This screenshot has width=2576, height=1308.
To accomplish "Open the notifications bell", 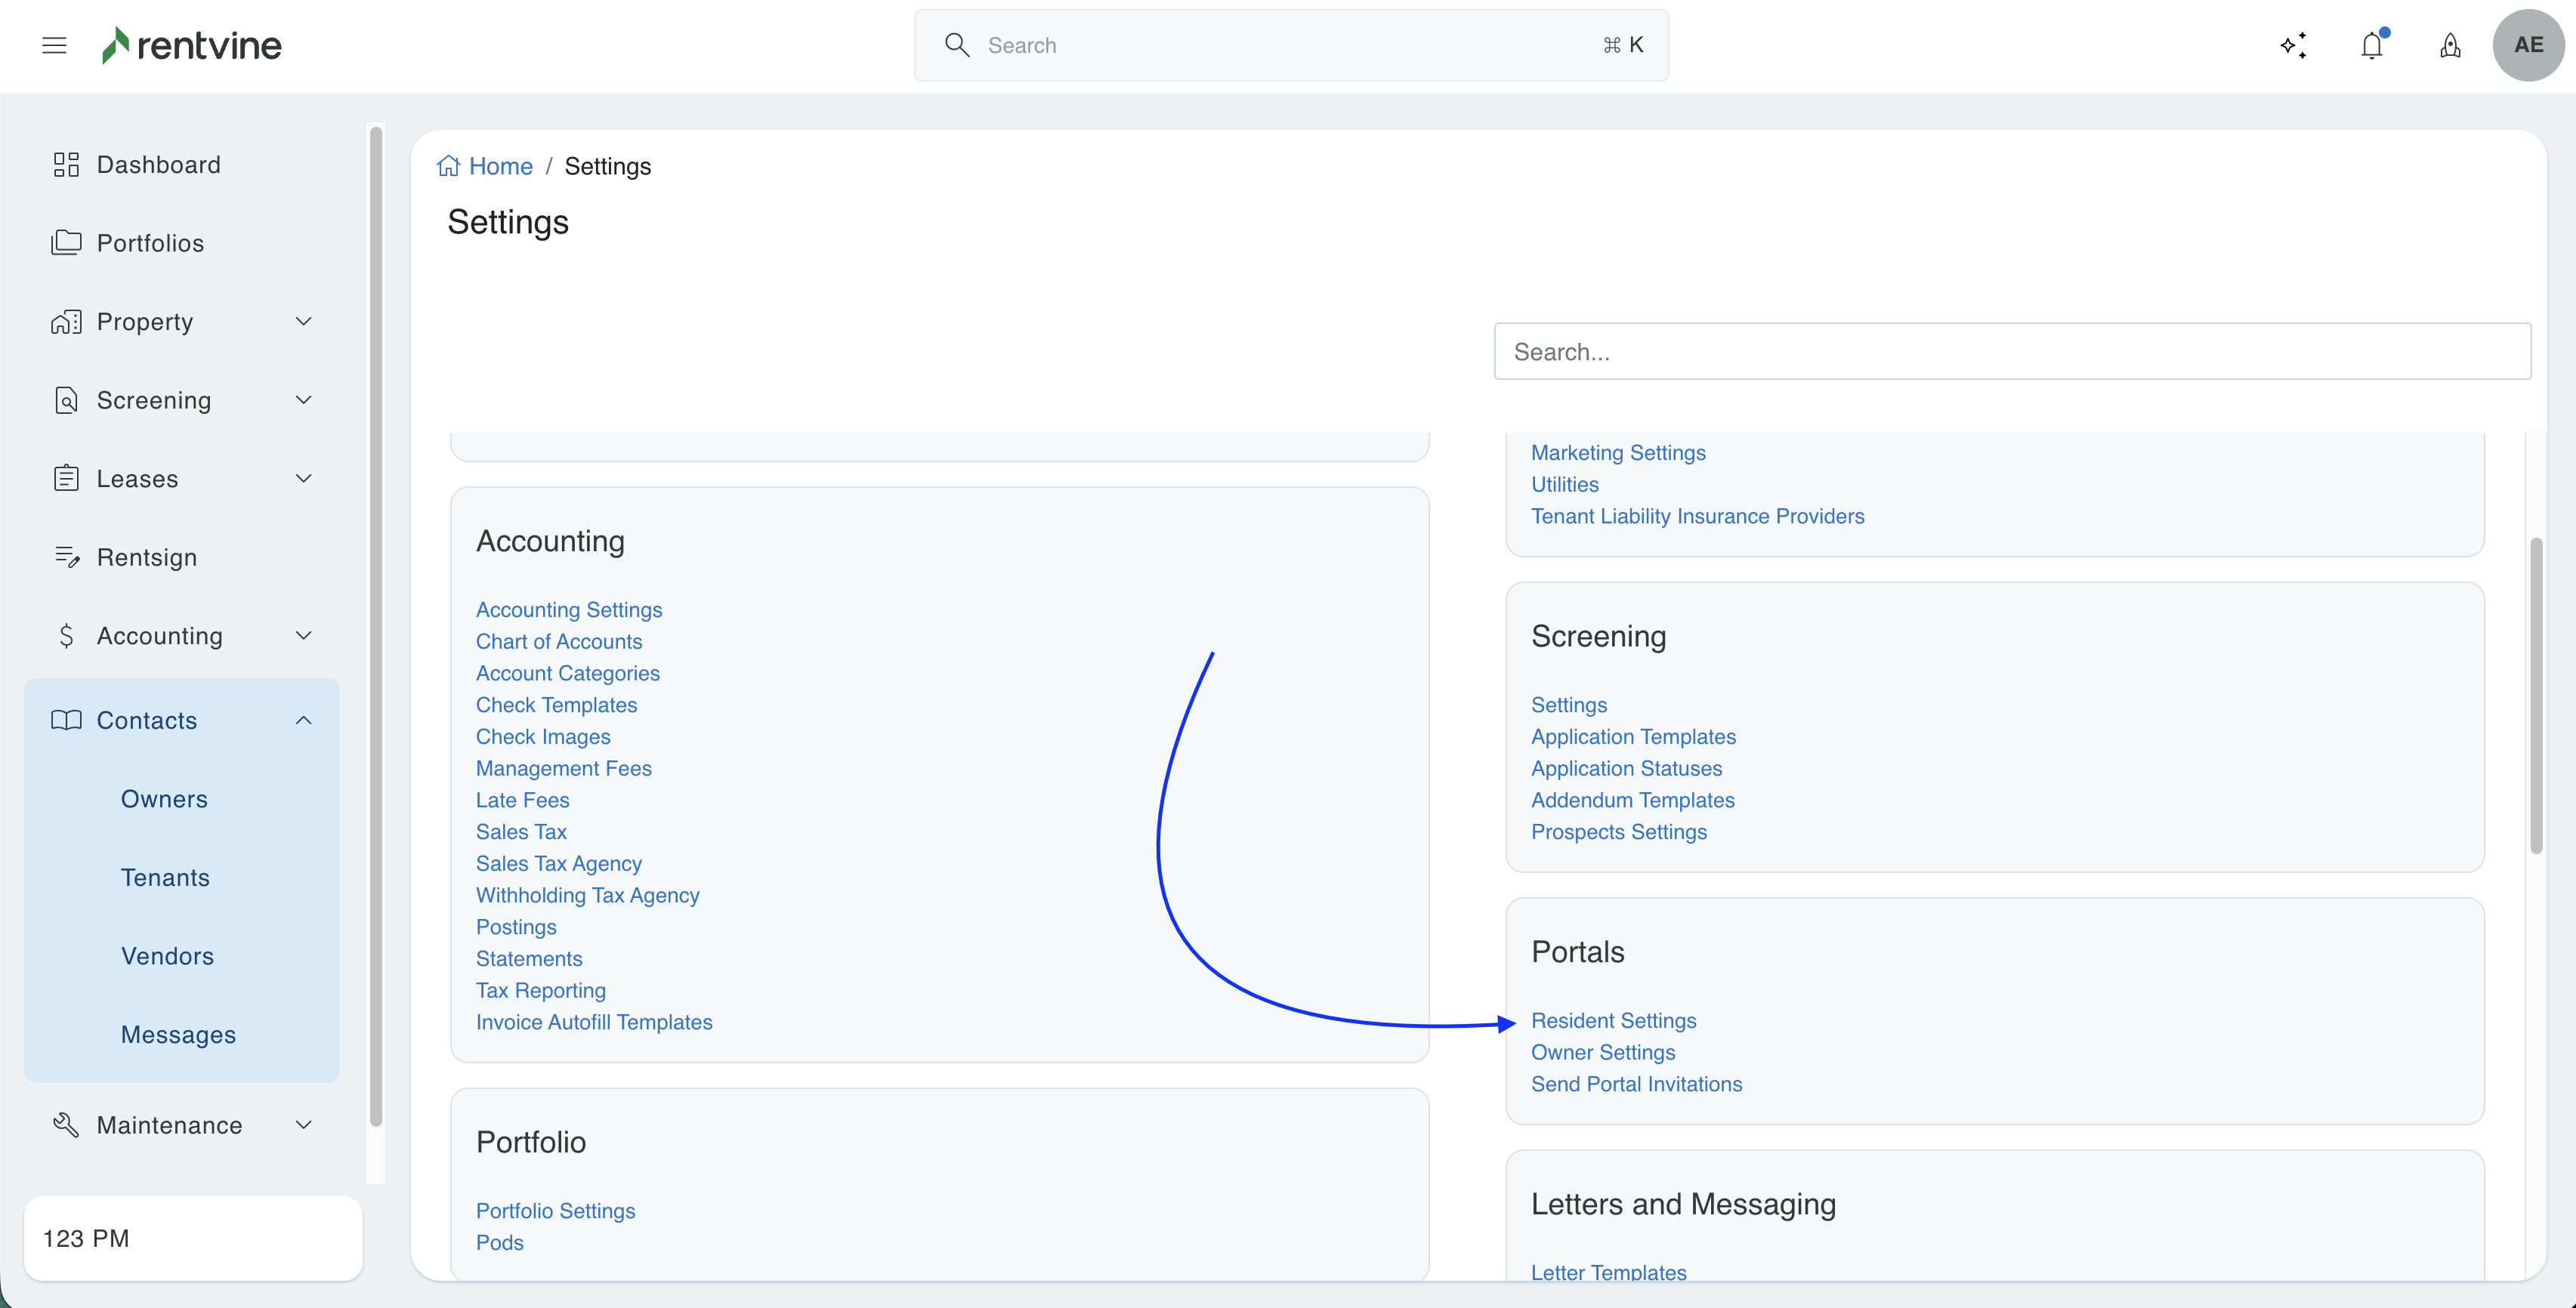I will [x=2371, y=45].
